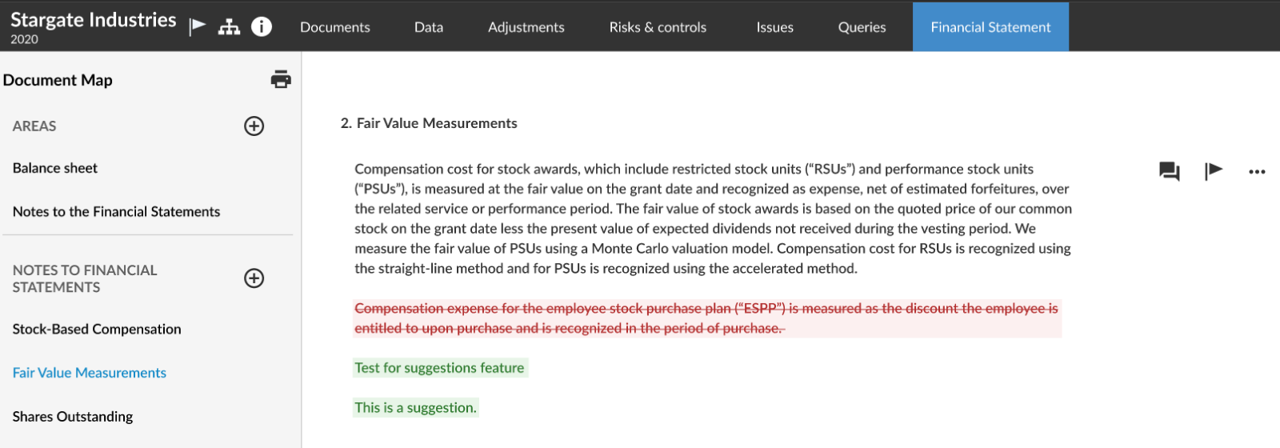Click the flag icon beside Stargate Industries
This screenshot has height=448, width=1280.
pos(198,26)
